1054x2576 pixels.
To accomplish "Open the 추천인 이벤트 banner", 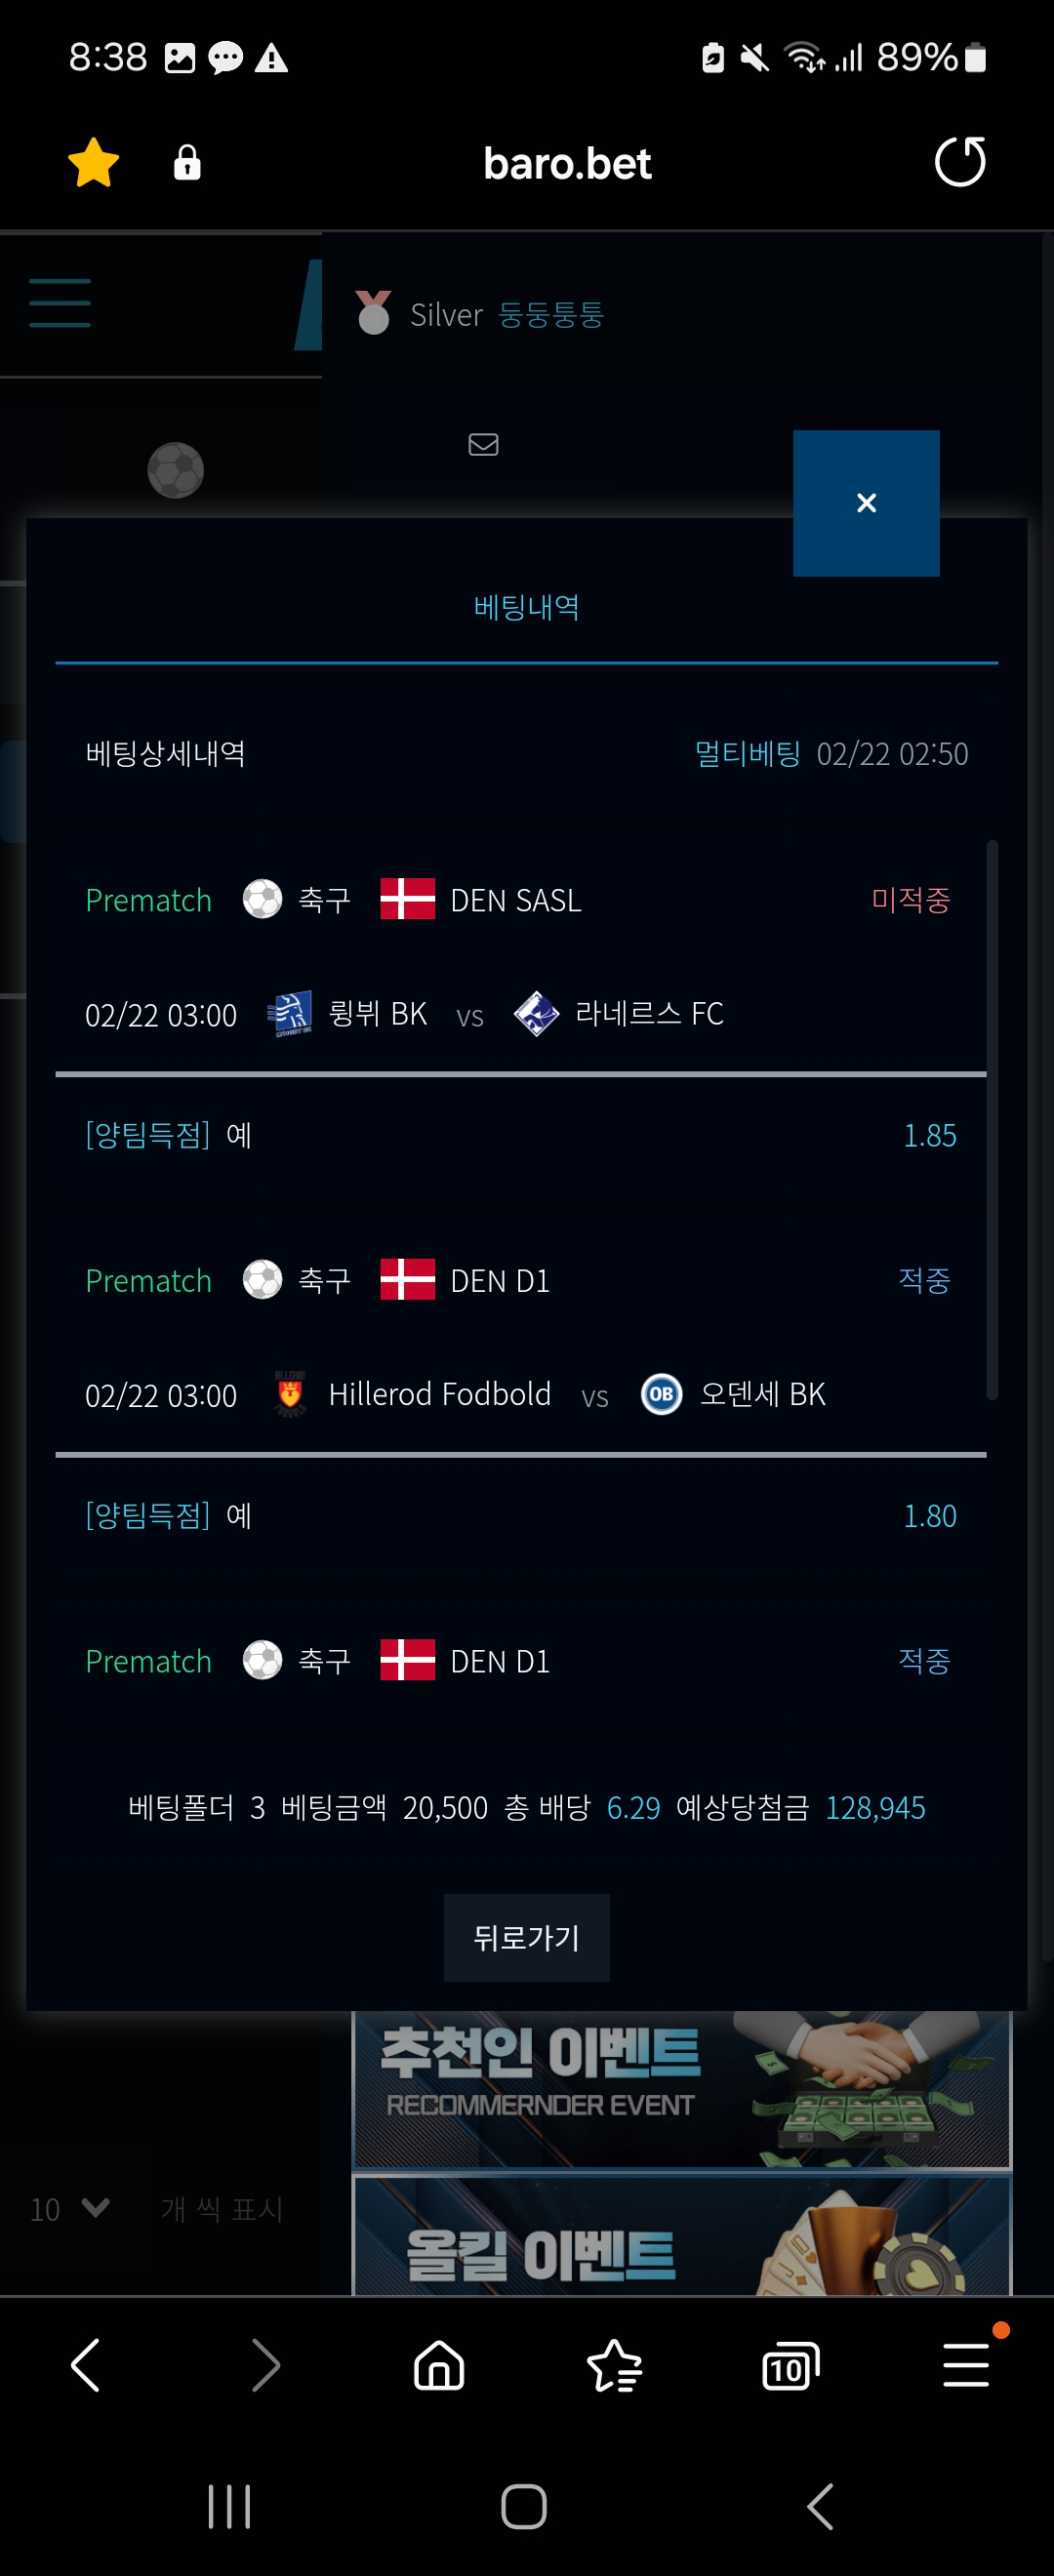I will 682,2089.
